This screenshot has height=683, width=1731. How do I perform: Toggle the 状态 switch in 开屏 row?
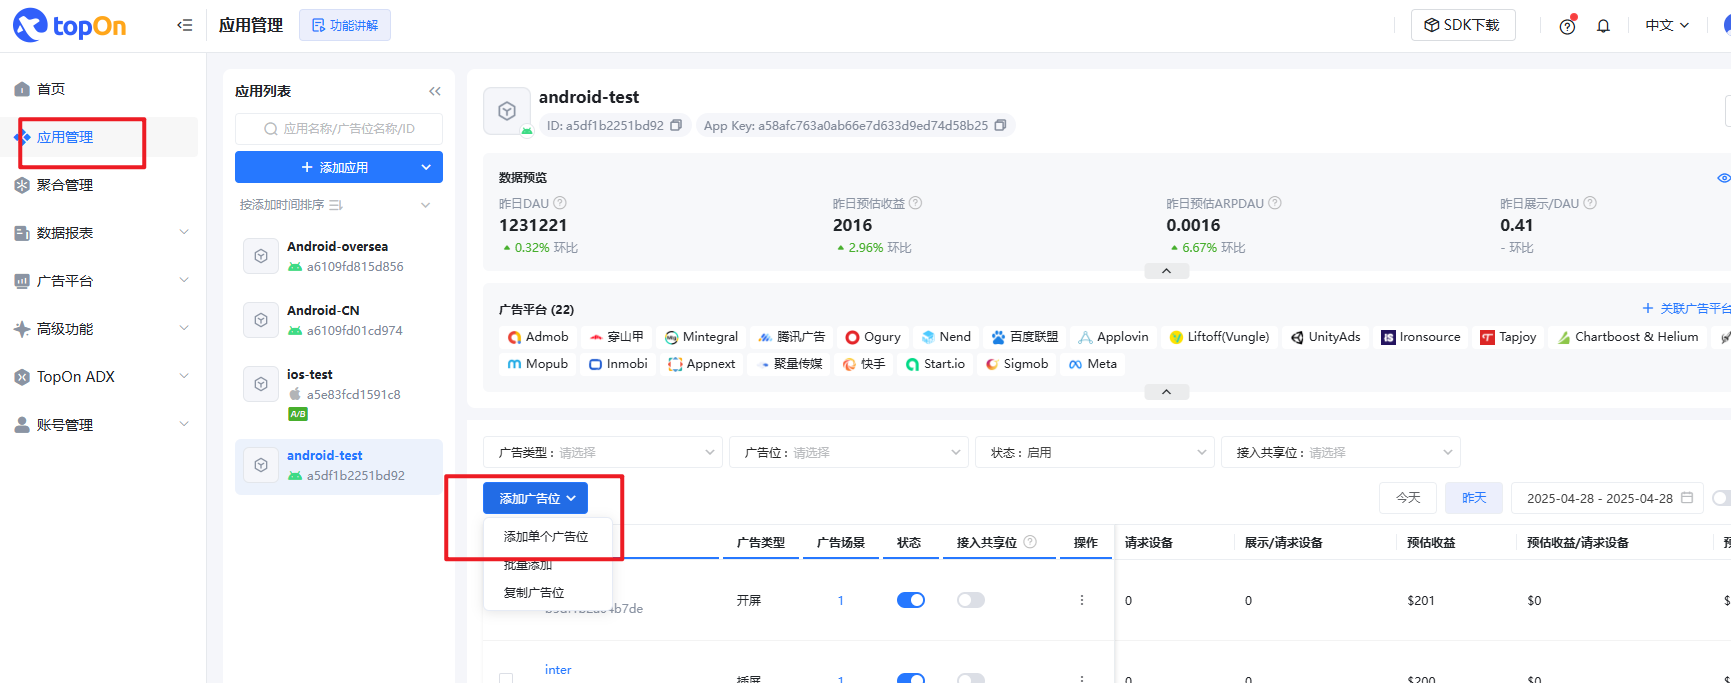coord(911,600)
